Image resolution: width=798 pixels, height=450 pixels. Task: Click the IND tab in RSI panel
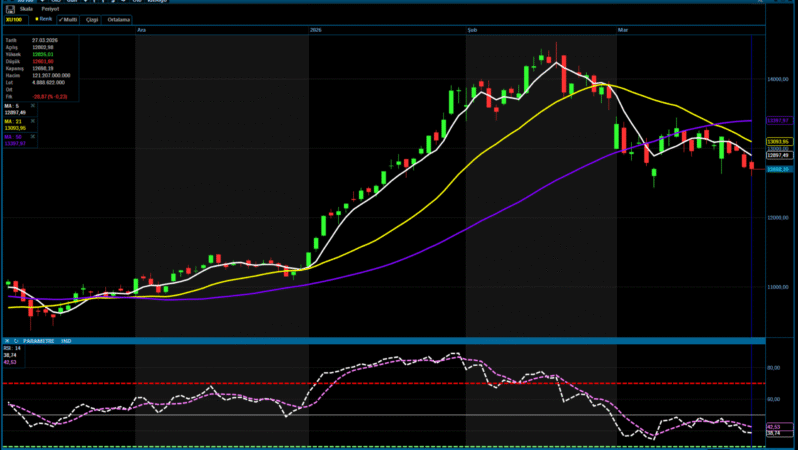click(x=65, y=341)
